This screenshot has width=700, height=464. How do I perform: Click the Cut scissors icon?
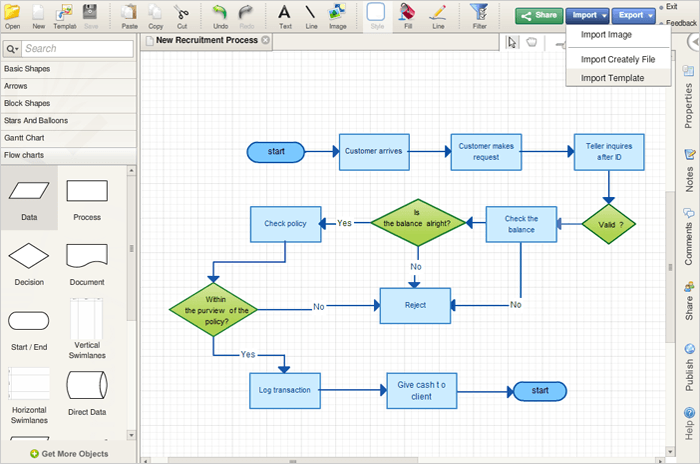pyautogui.click(x=181, y=12)
